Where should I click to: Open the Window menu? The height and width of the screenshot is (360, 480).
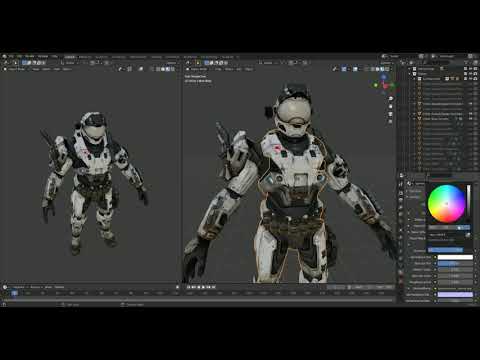[43, 56]
